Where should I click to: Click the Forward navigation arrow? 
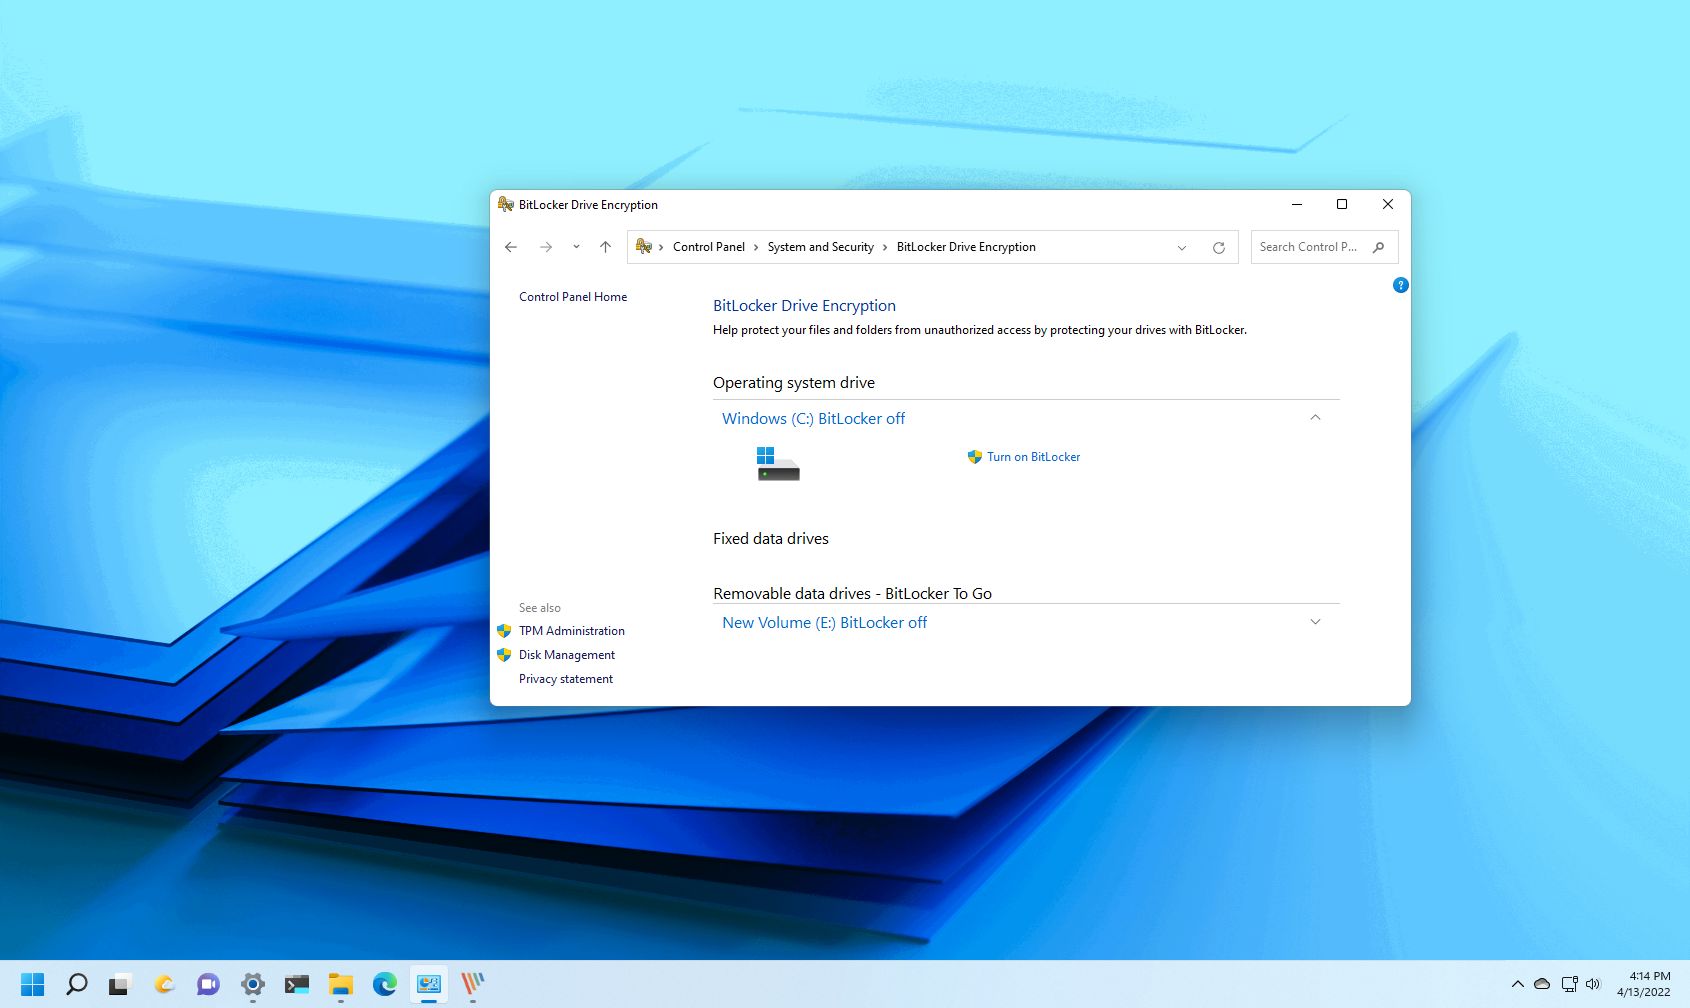(x=546, y=247)
